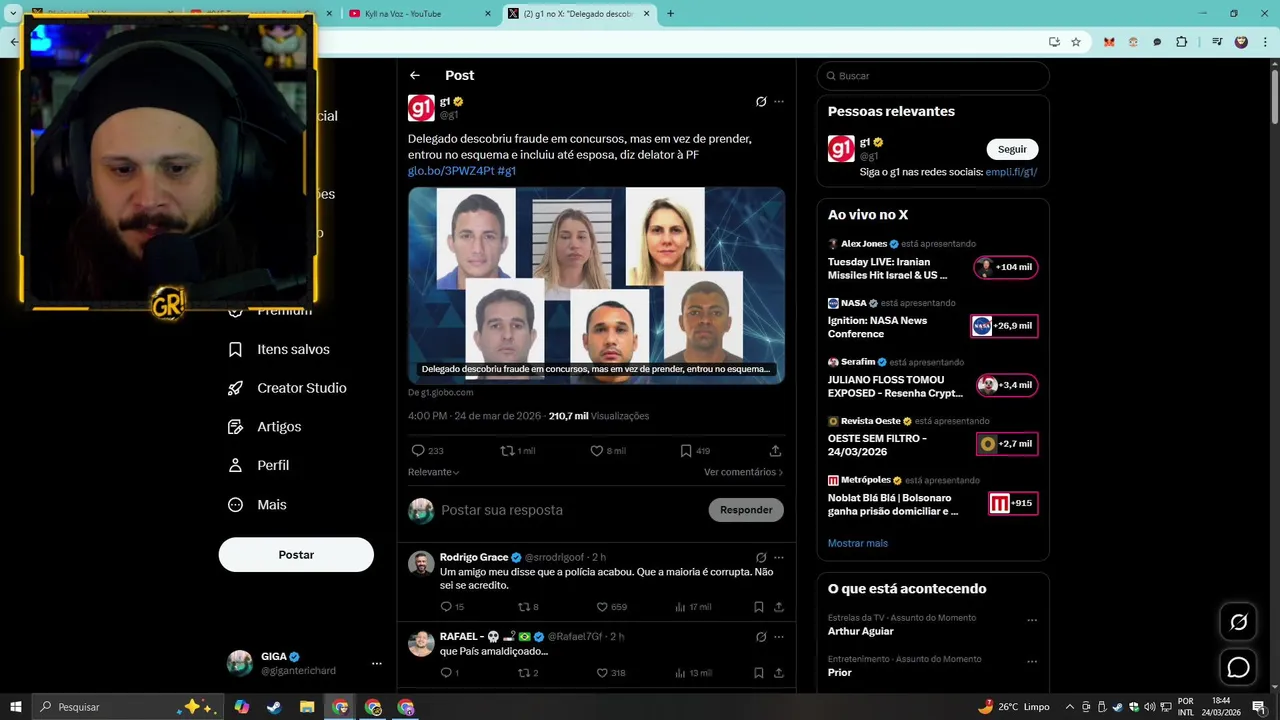Open the Mais menu in sidebar
This screenshot has width=1280, height=720.
[258, 505]
